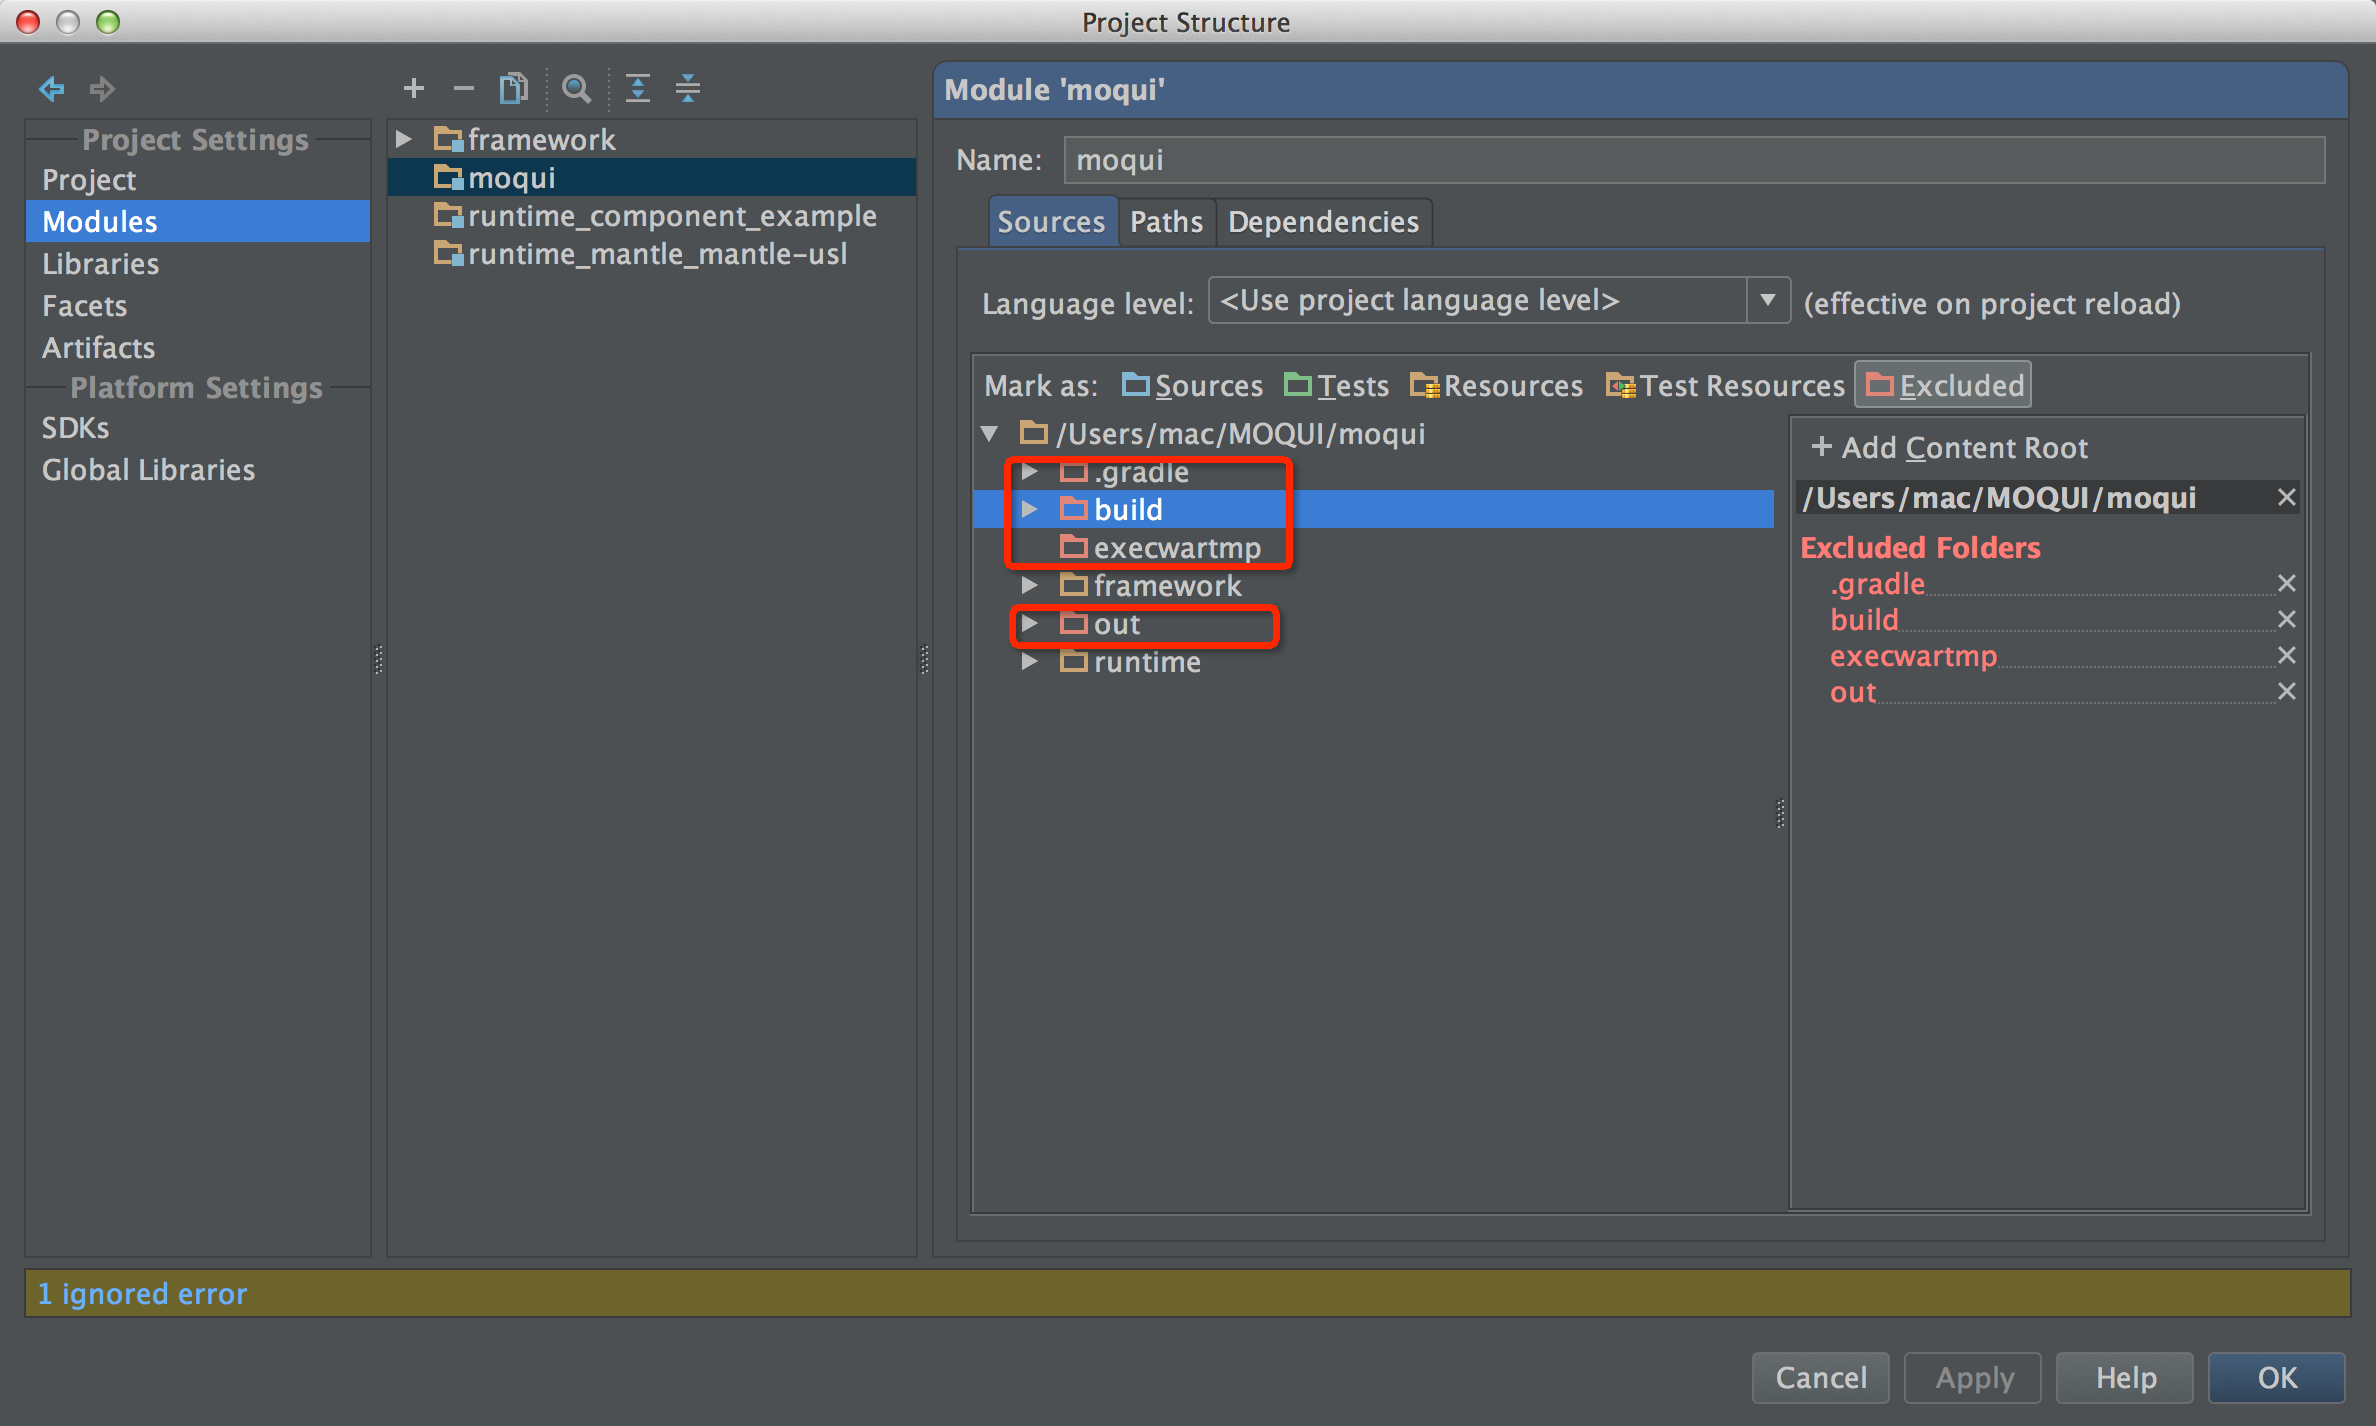Expand the framework module node
This screenshot has width=2376, height=1426.
point(404,139)
